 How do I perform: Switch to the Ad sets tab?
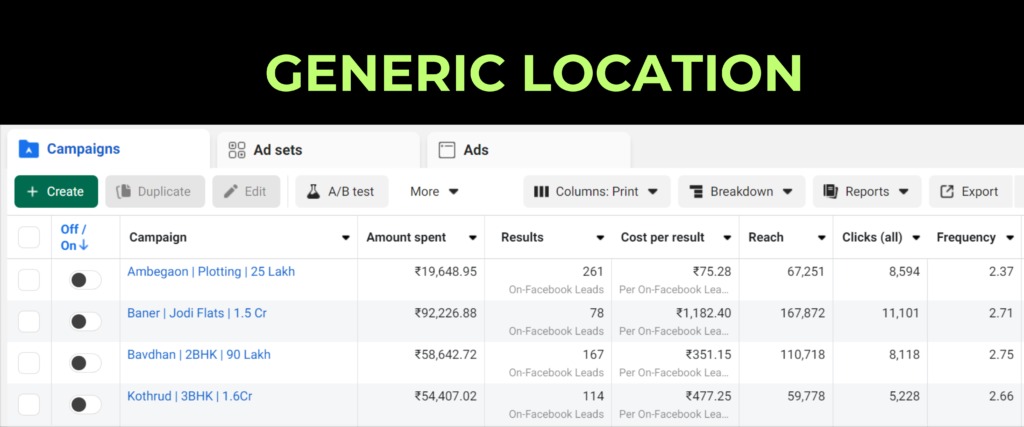coord(277,151)
